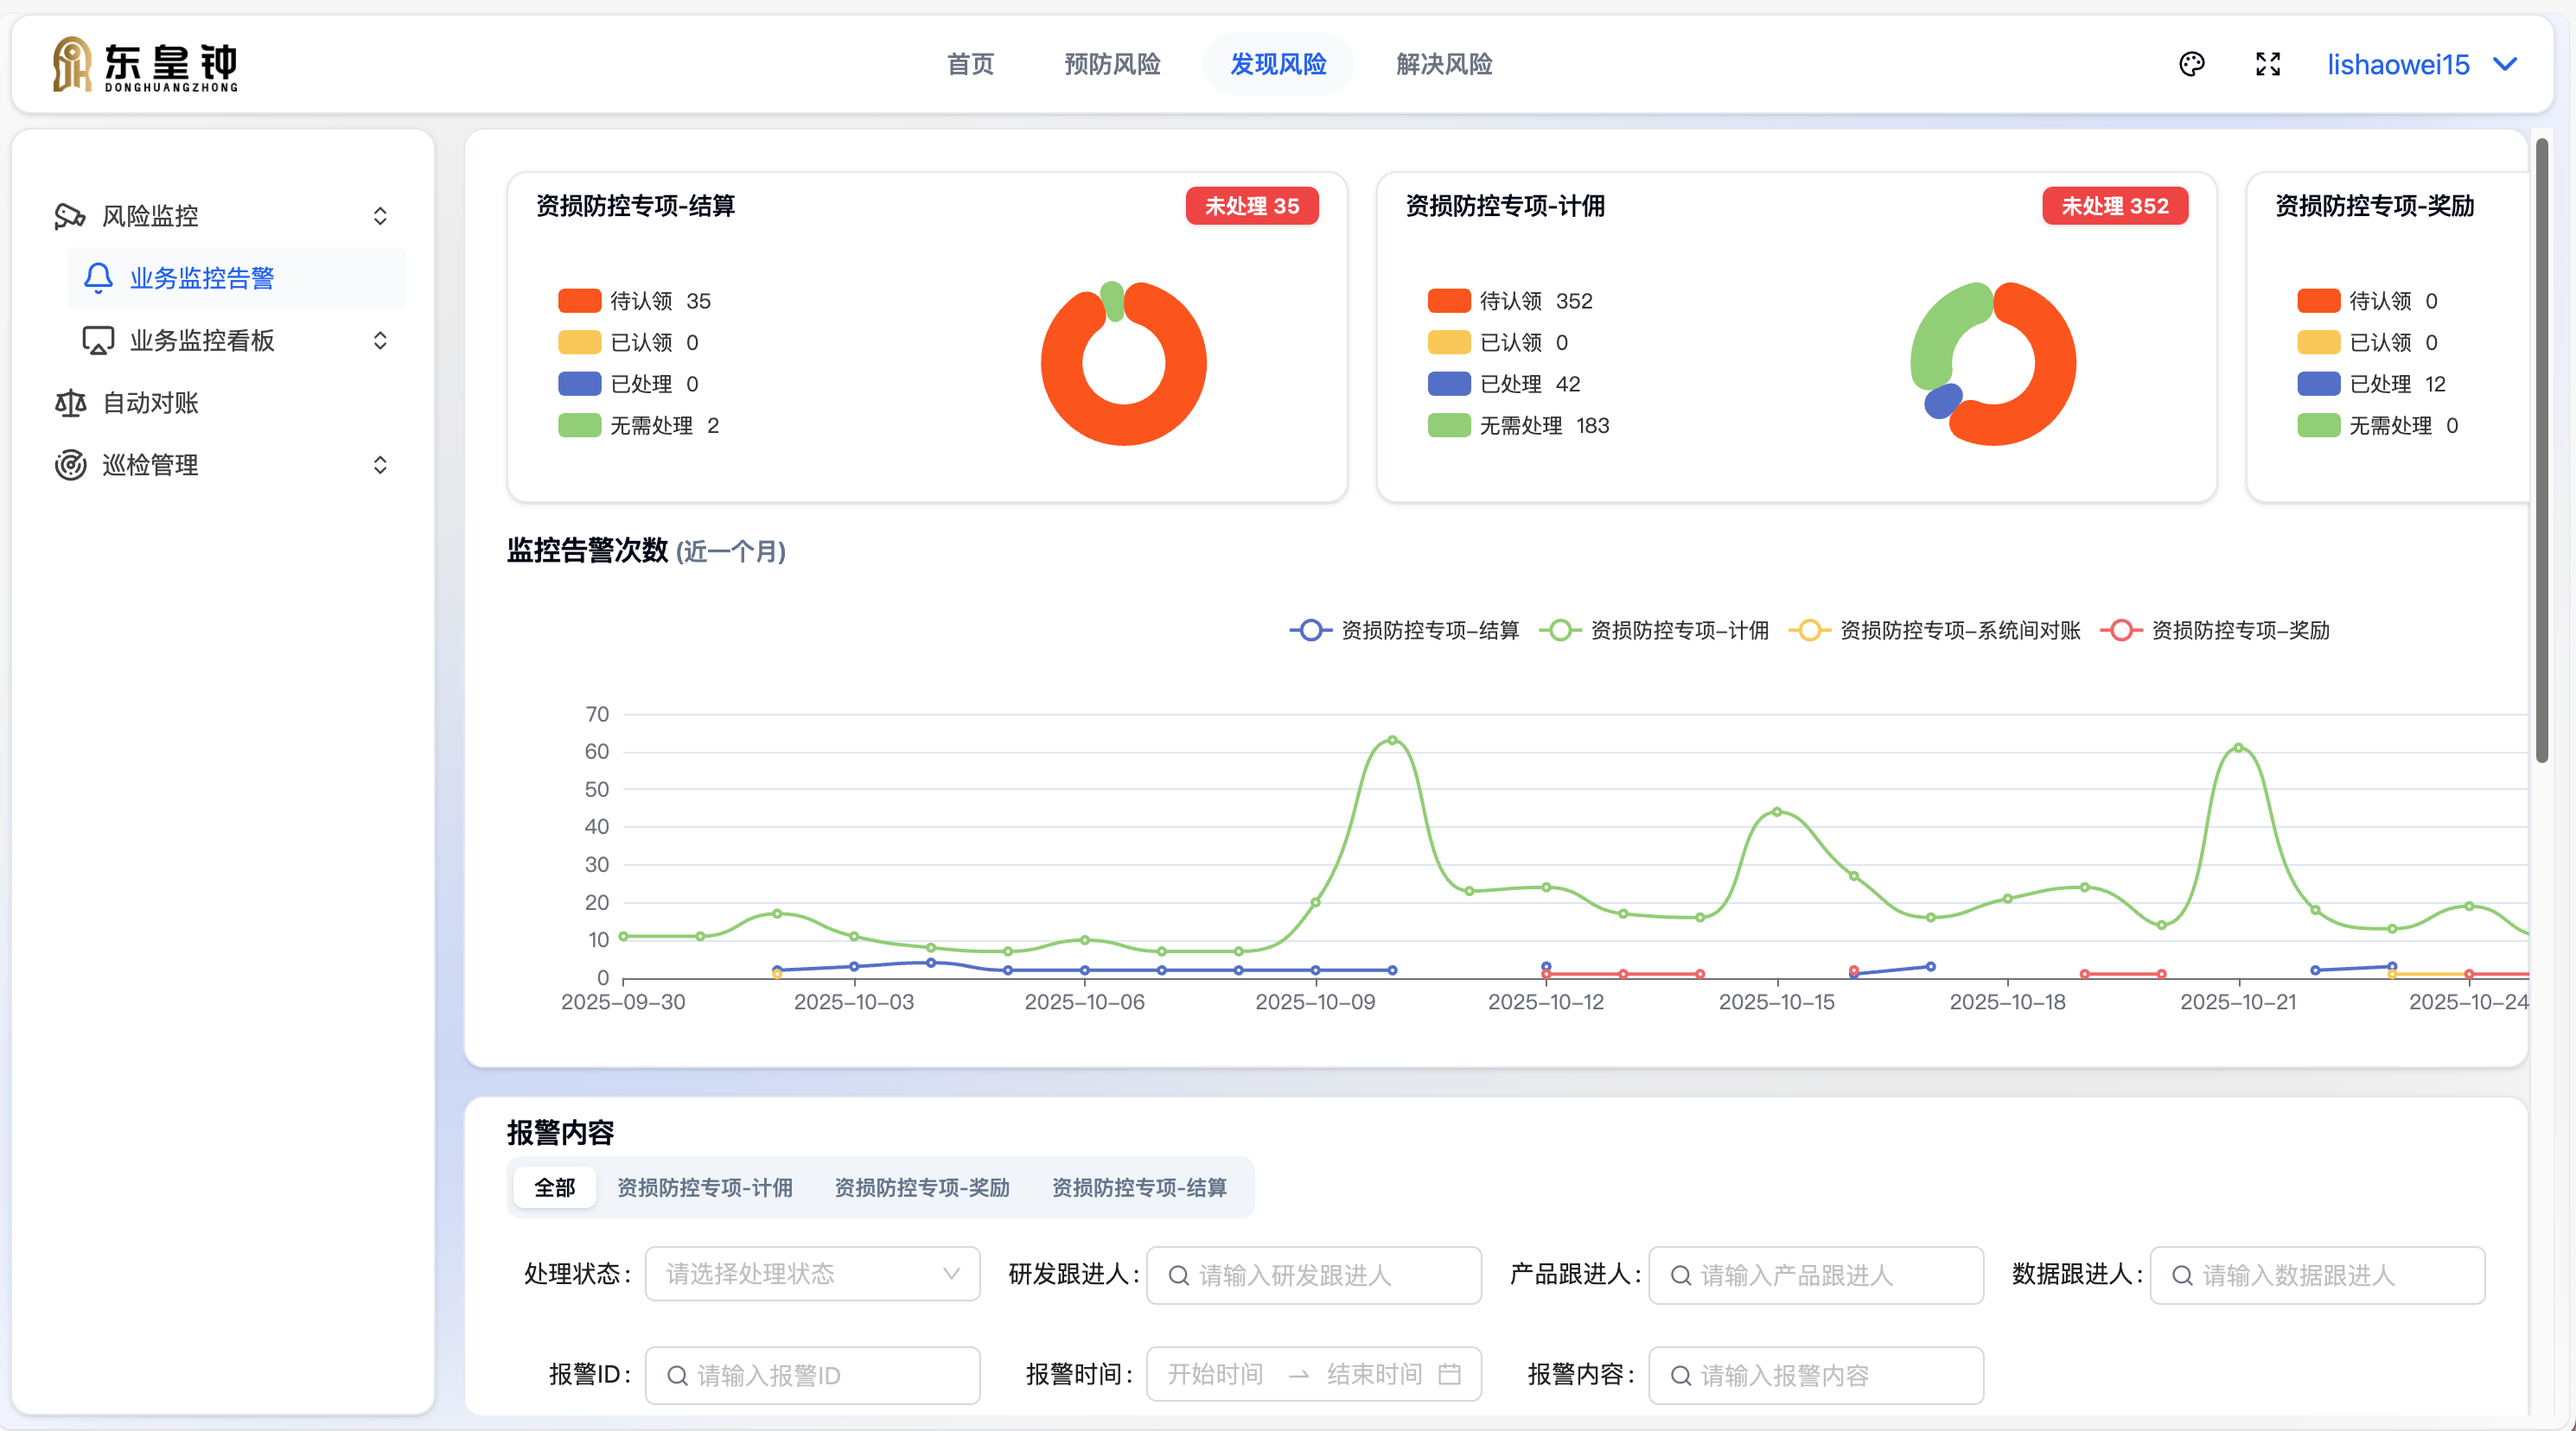Click the 未处理 352 badge
Screen dimensions: 2576x1431
click(x=2114, y=206)
